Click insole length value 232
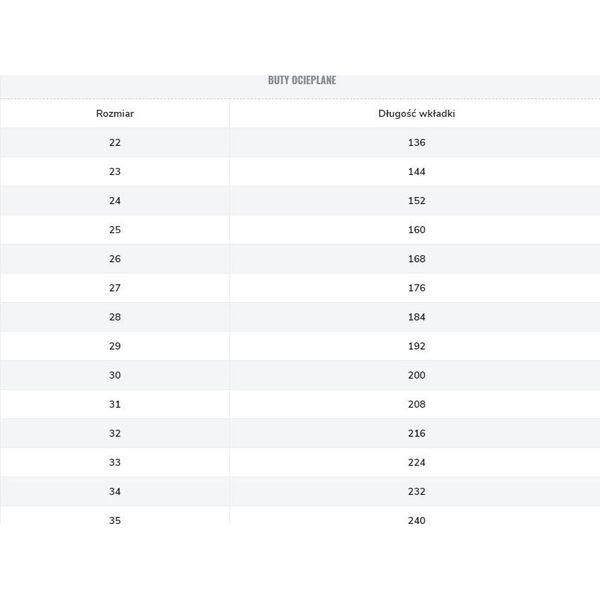Screen dimensions: 600x600 (x=416, y=492)
